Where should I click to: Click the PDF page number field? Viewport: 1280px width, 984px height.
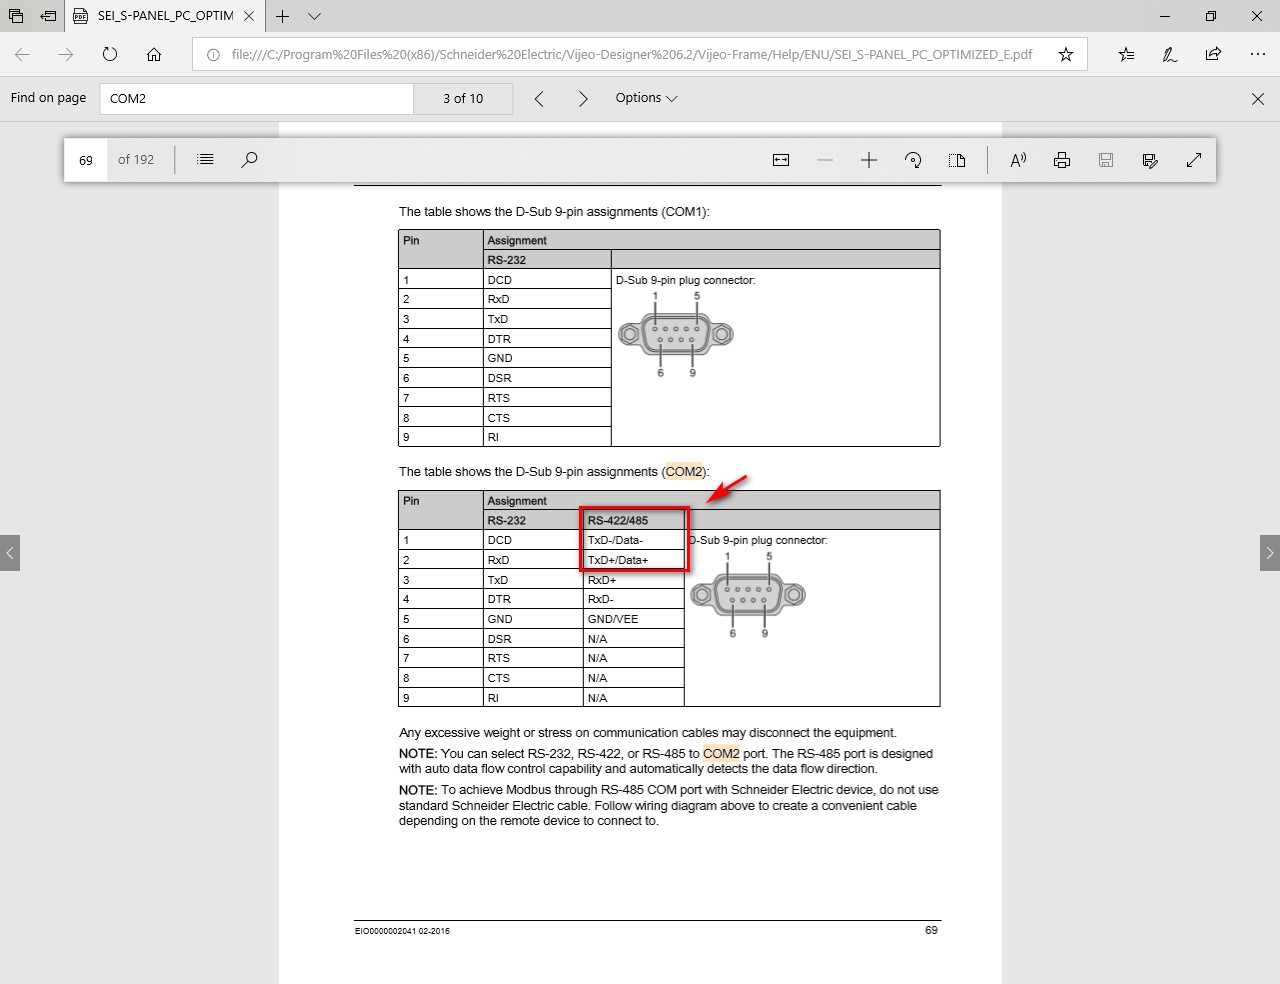coord(86,160)
